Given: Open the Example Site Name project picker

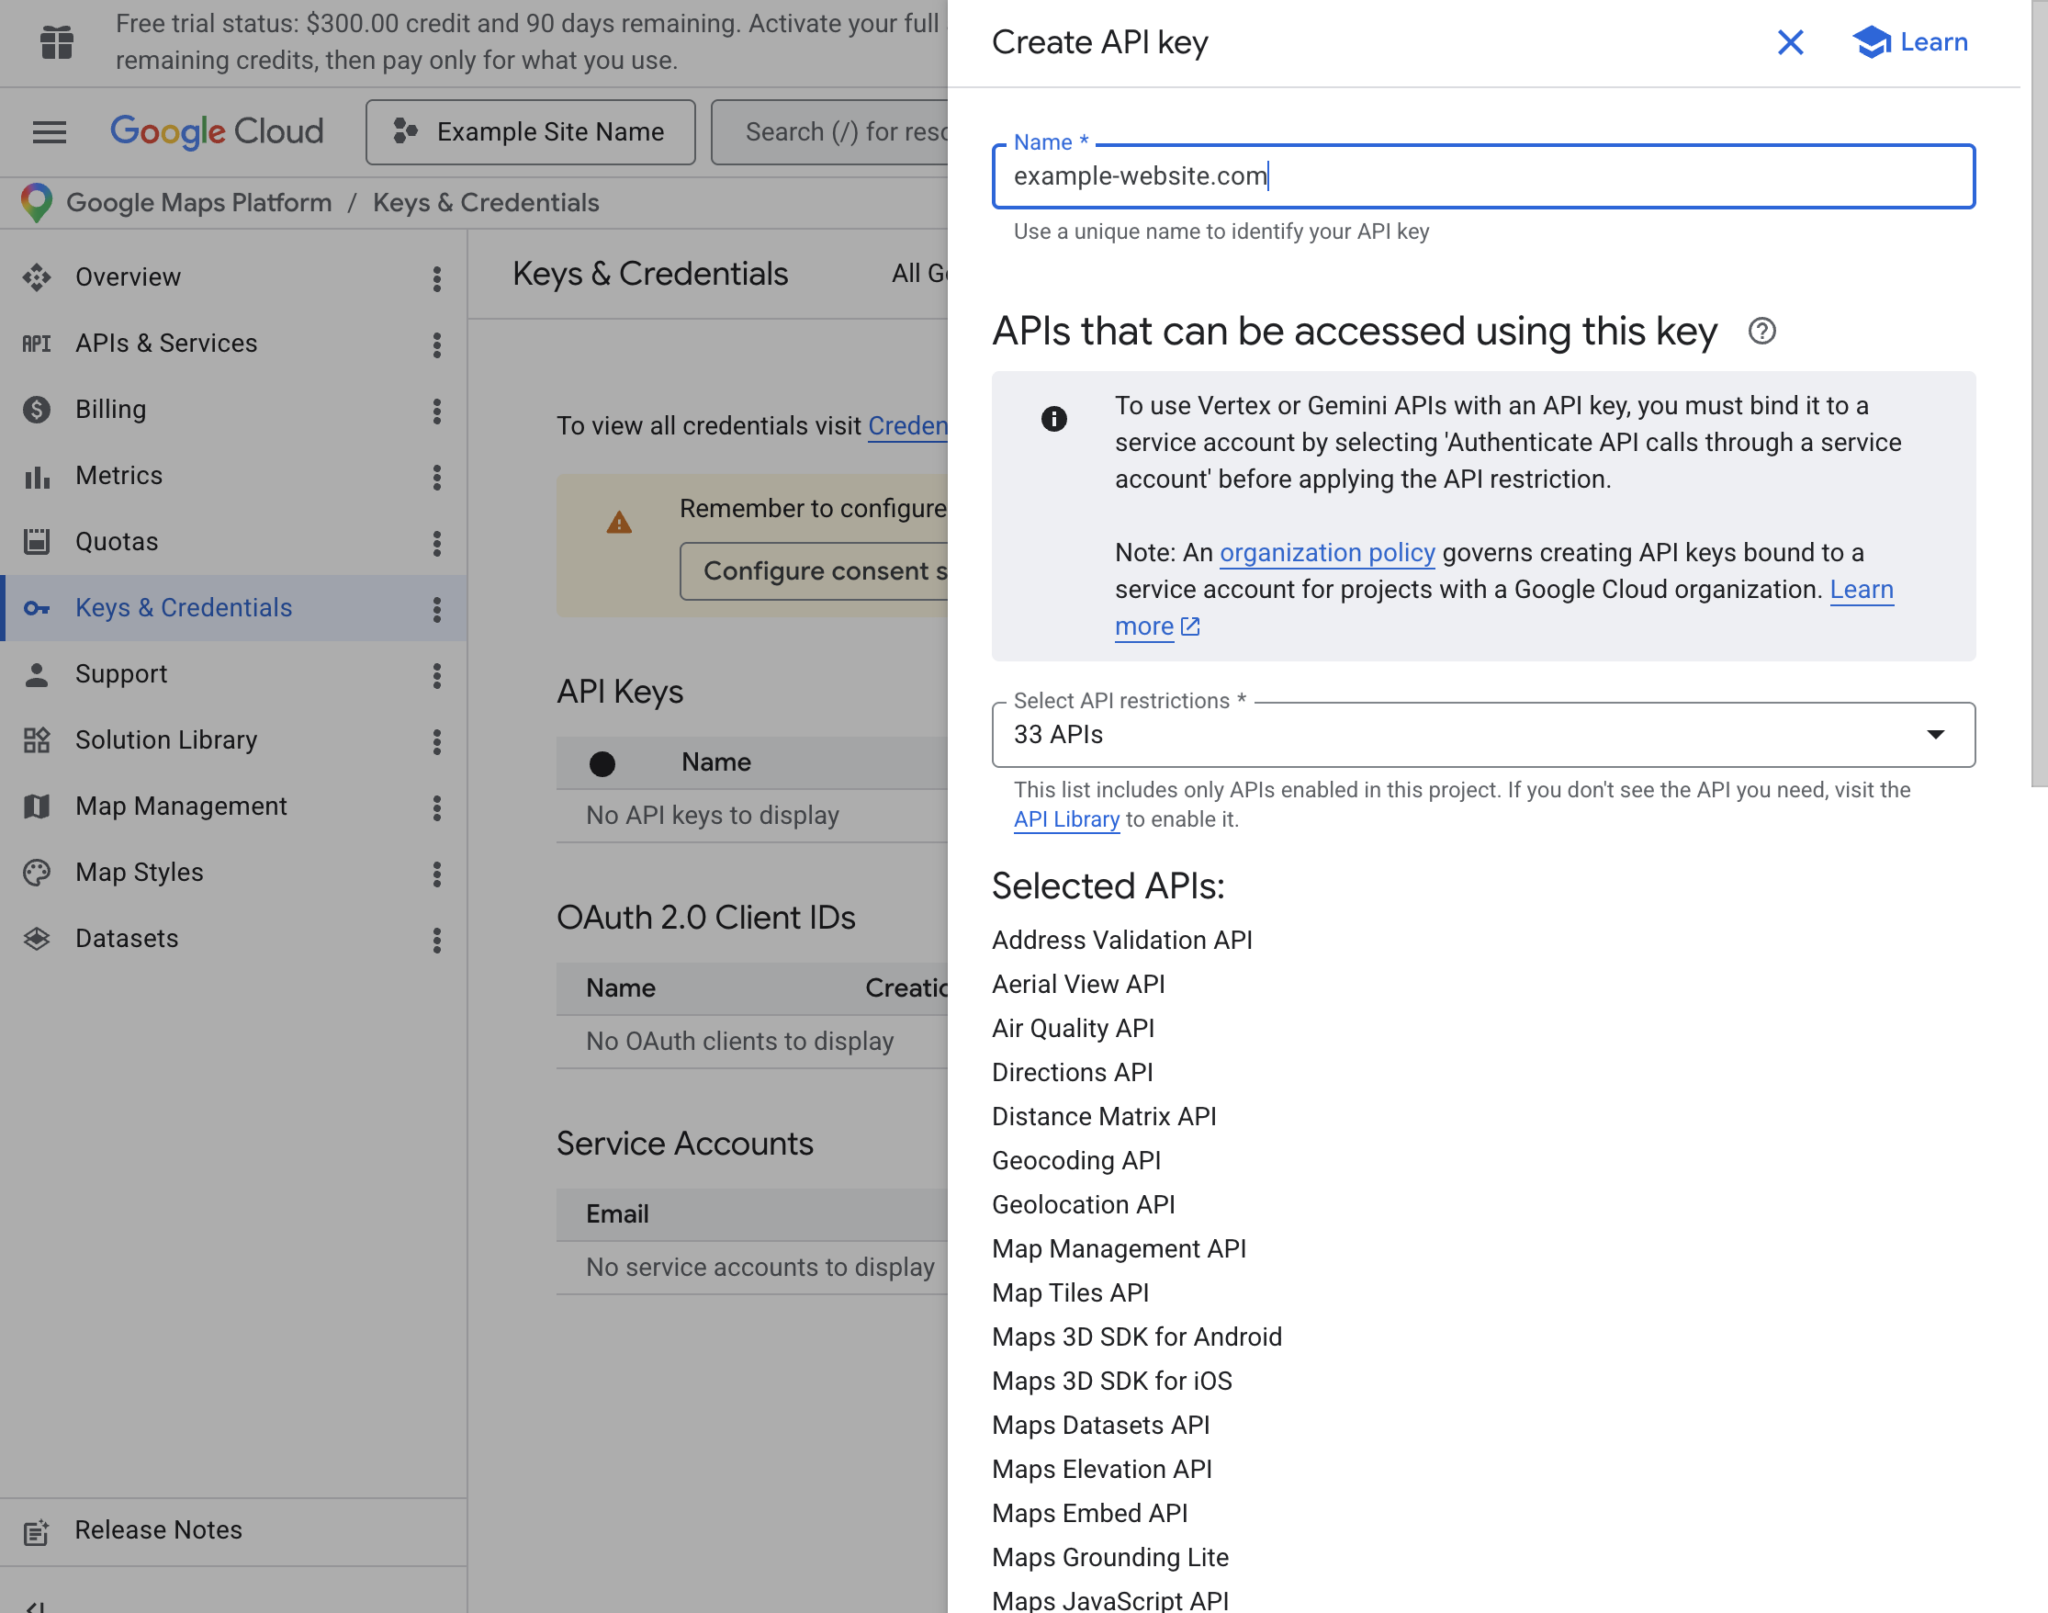Looking at the screenshot, I should point(530,132).
